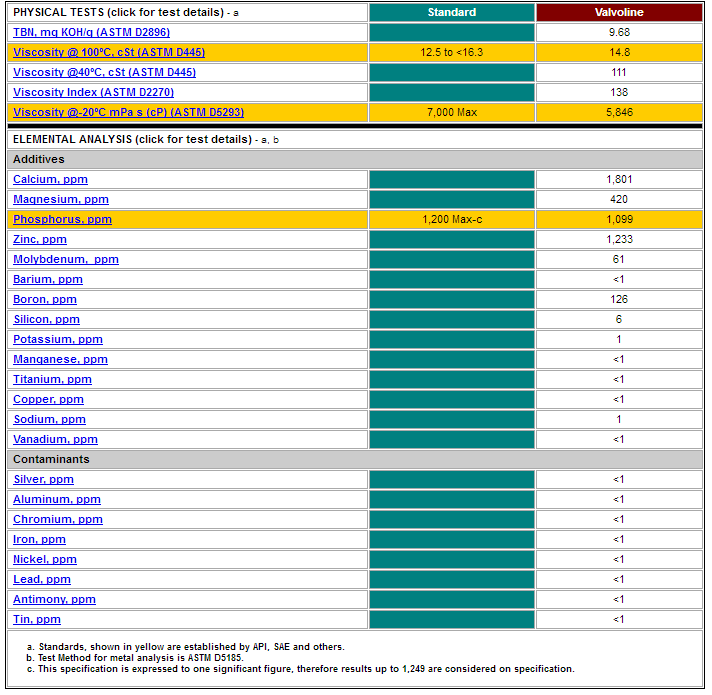Select the Potassium, ppm link
The height and width of the screenshot is (695, 712).
point(58,339)
